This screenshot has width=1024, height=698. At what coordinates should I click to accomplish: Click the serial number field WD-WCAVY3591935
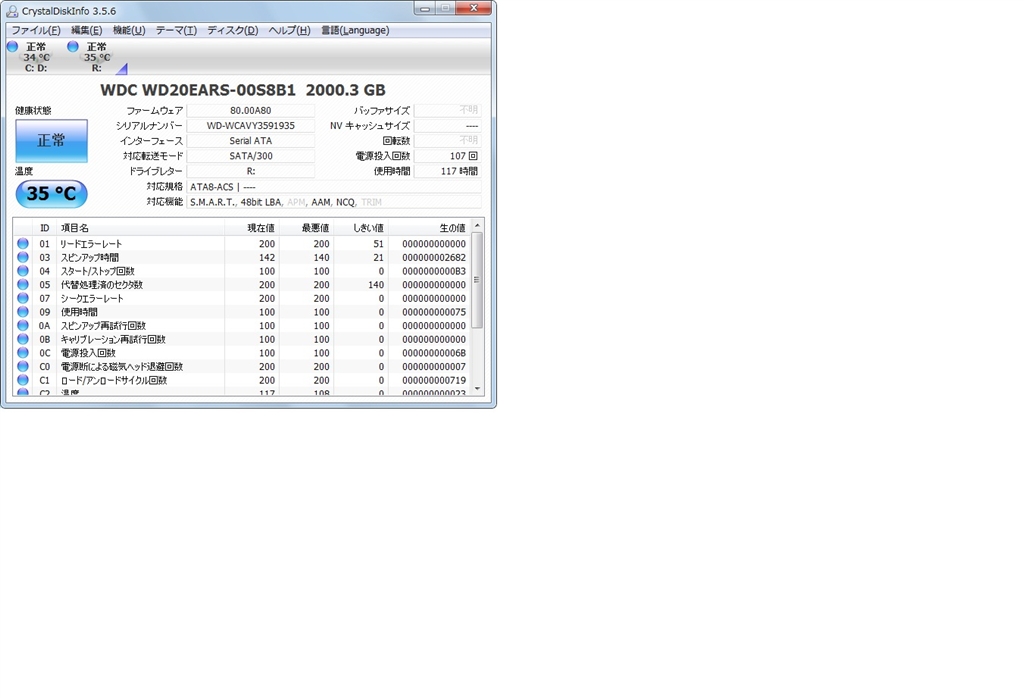pyautogui.click(x=251, y=125)
